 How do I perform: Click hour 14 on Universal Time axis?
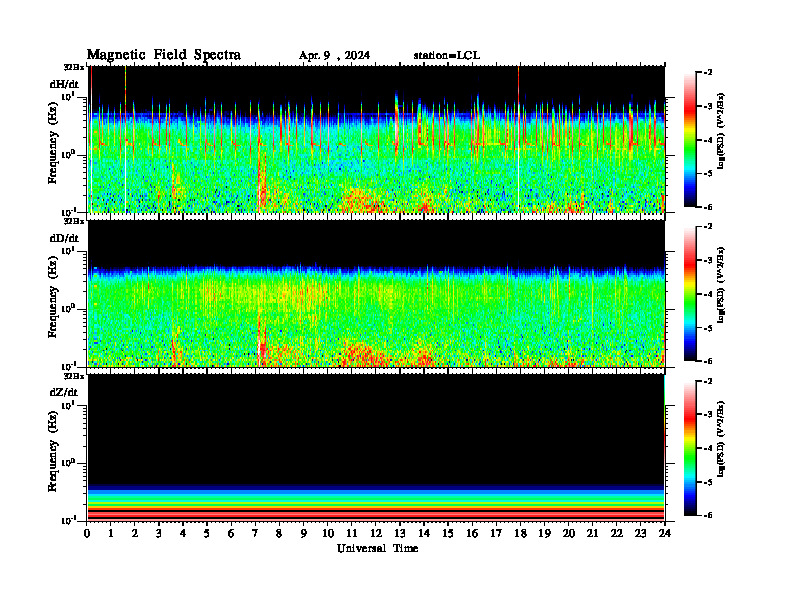tap(424, 534)
